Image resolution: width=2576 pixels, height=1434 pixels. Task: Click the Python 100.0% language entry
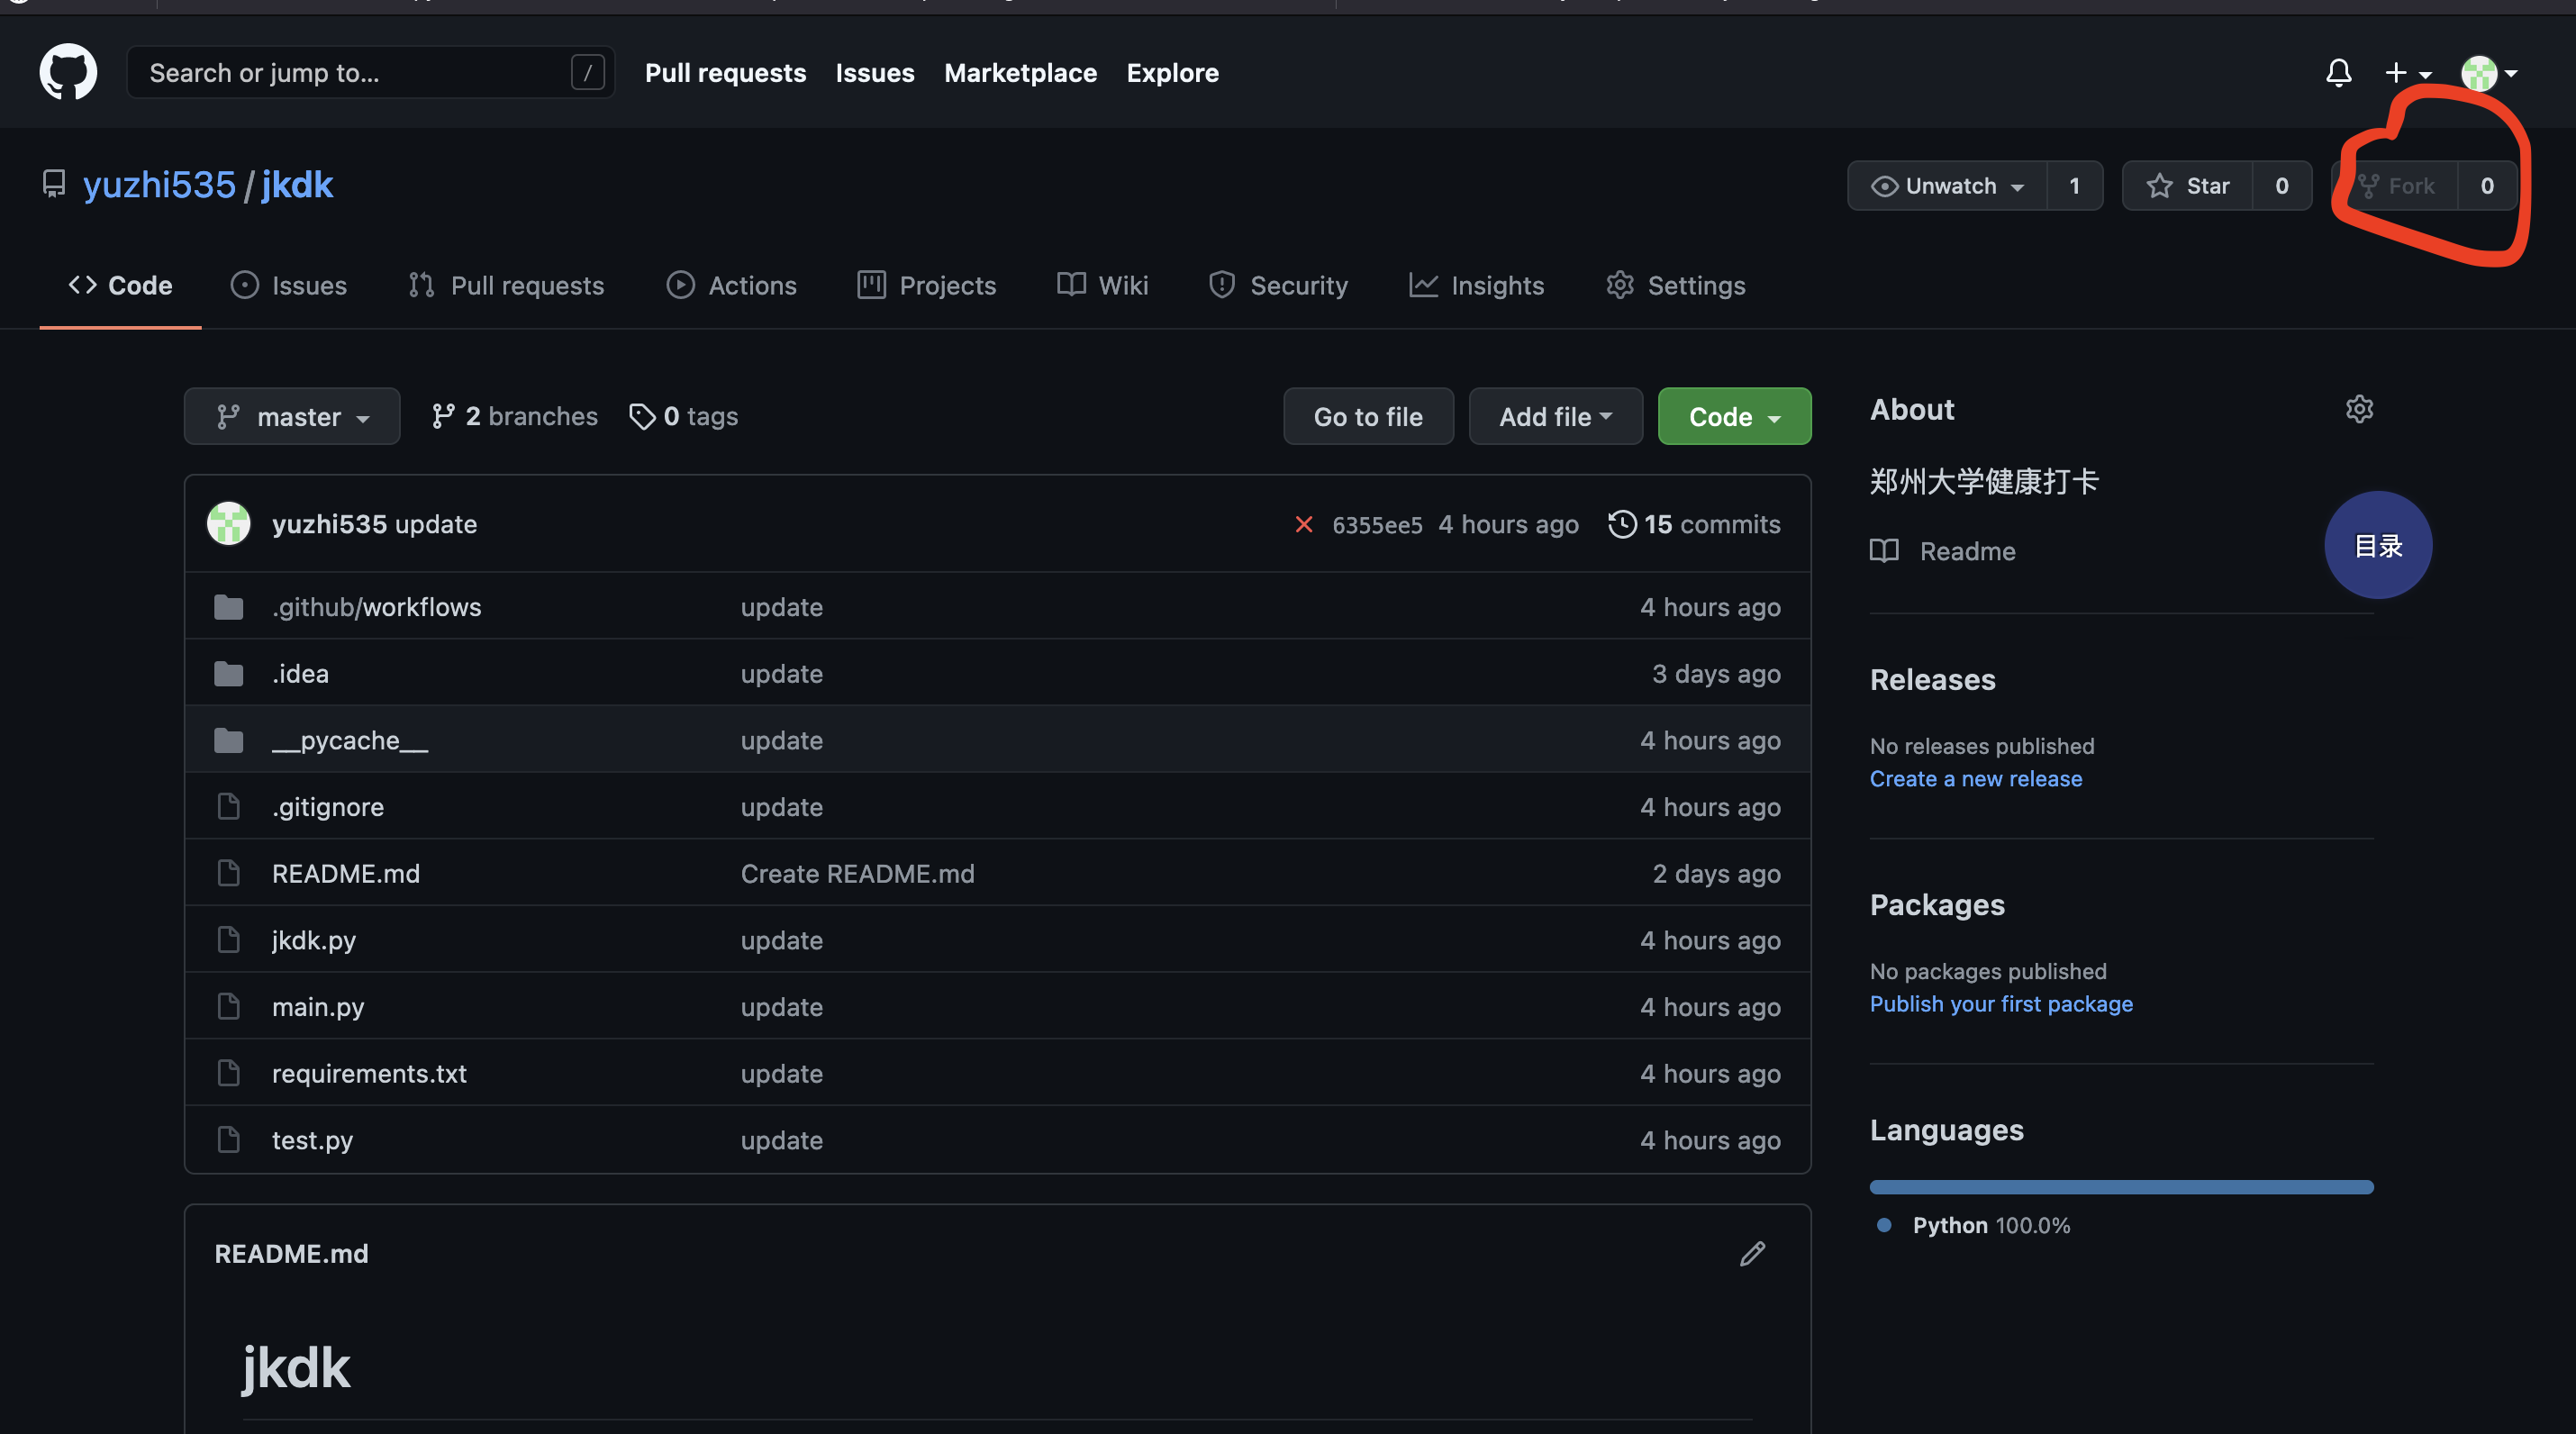click(x=1973, y=1225)
